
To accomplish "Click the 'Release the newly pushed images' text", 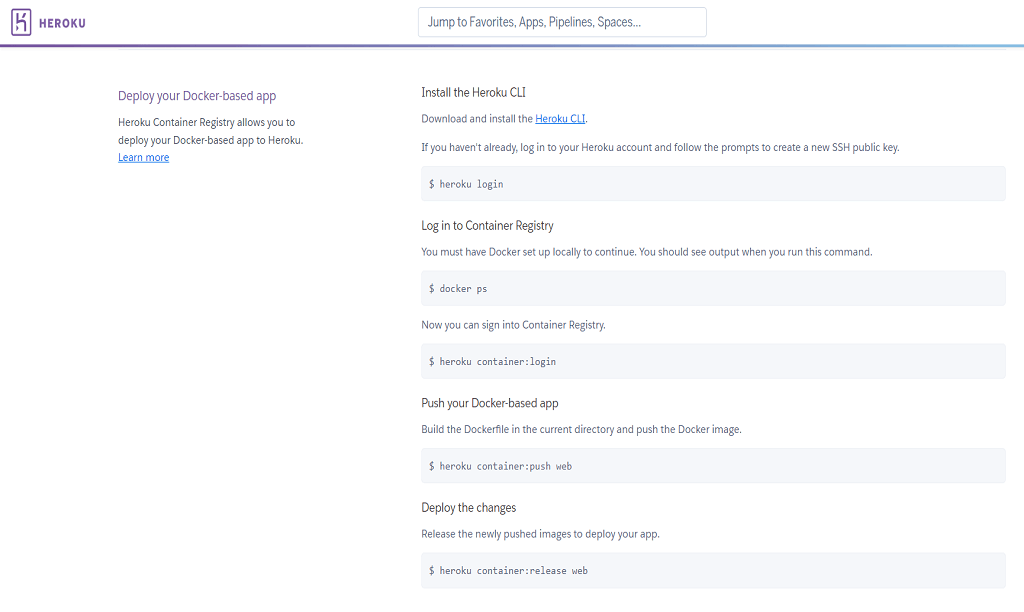I will click(x=541, y=534).
